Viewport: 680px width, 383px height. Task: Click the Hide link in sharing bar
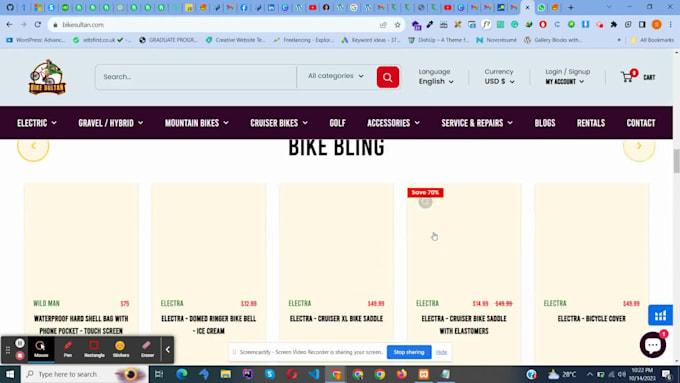[441, 352]
